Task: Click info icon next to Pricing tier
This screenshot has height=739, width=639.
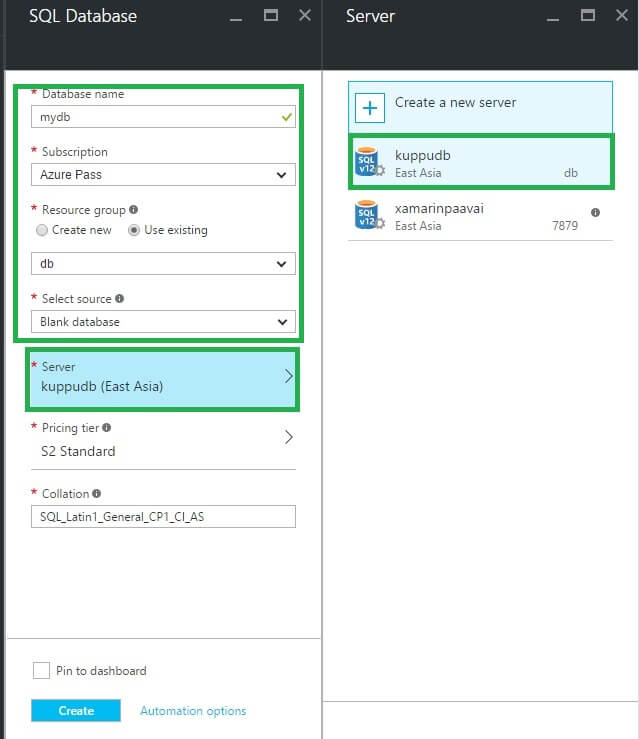Action: pos(106,427)
